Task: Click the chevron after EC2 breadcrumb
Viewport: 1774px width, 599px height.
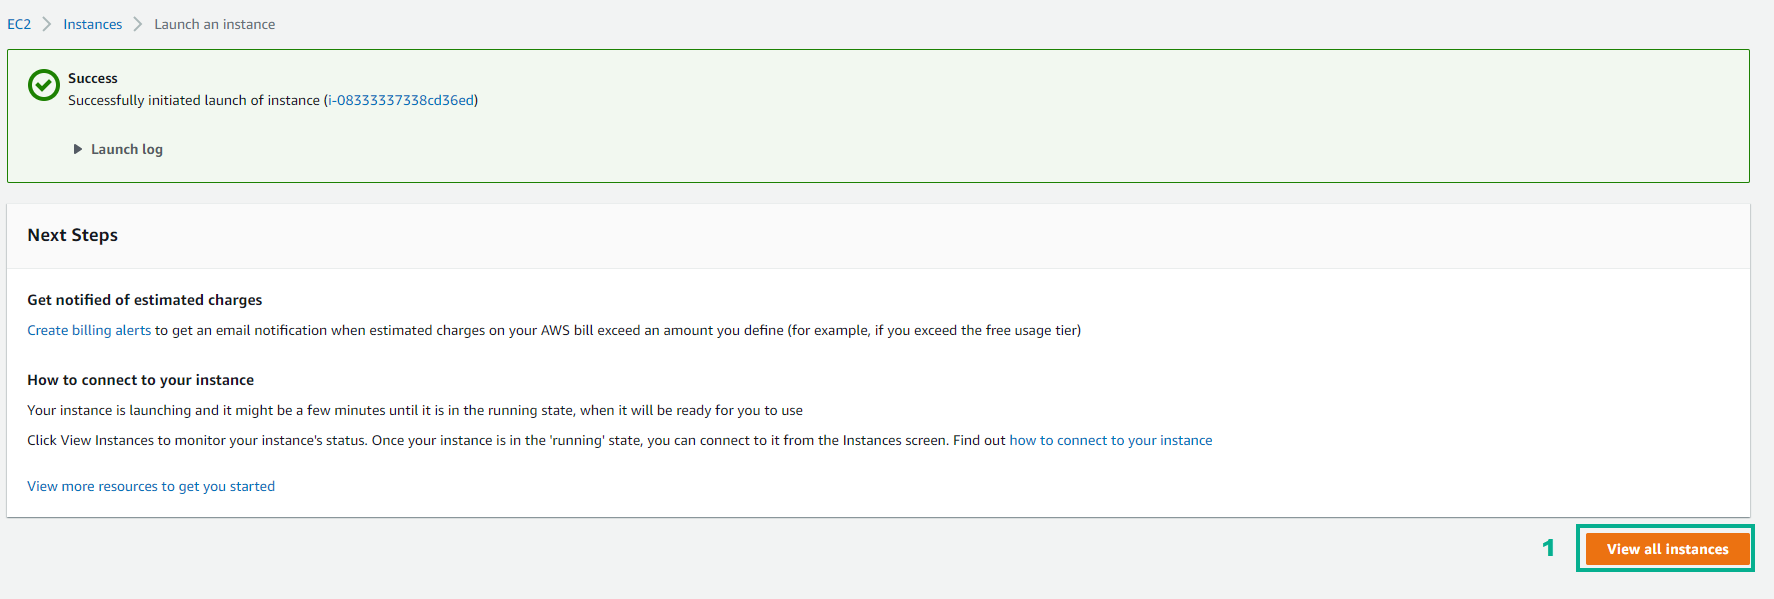Action: click(x=47, y=24)
